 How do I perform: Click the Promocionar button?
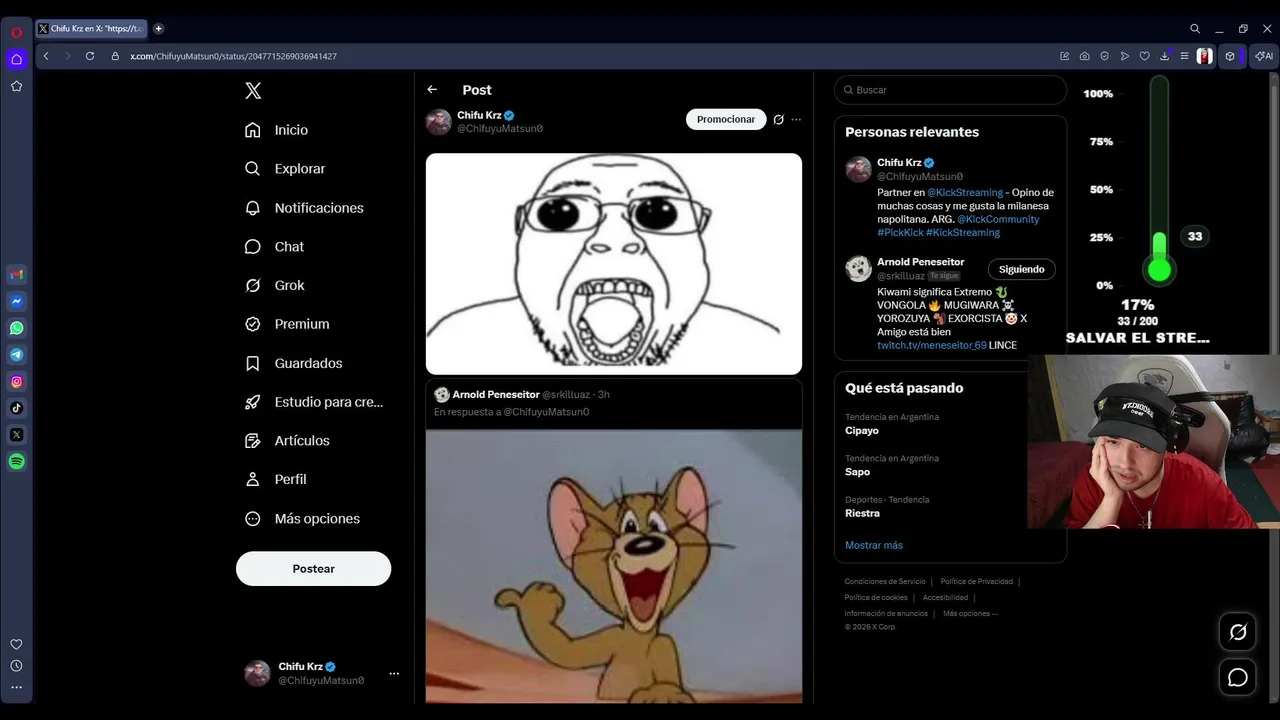coord(726,120)
